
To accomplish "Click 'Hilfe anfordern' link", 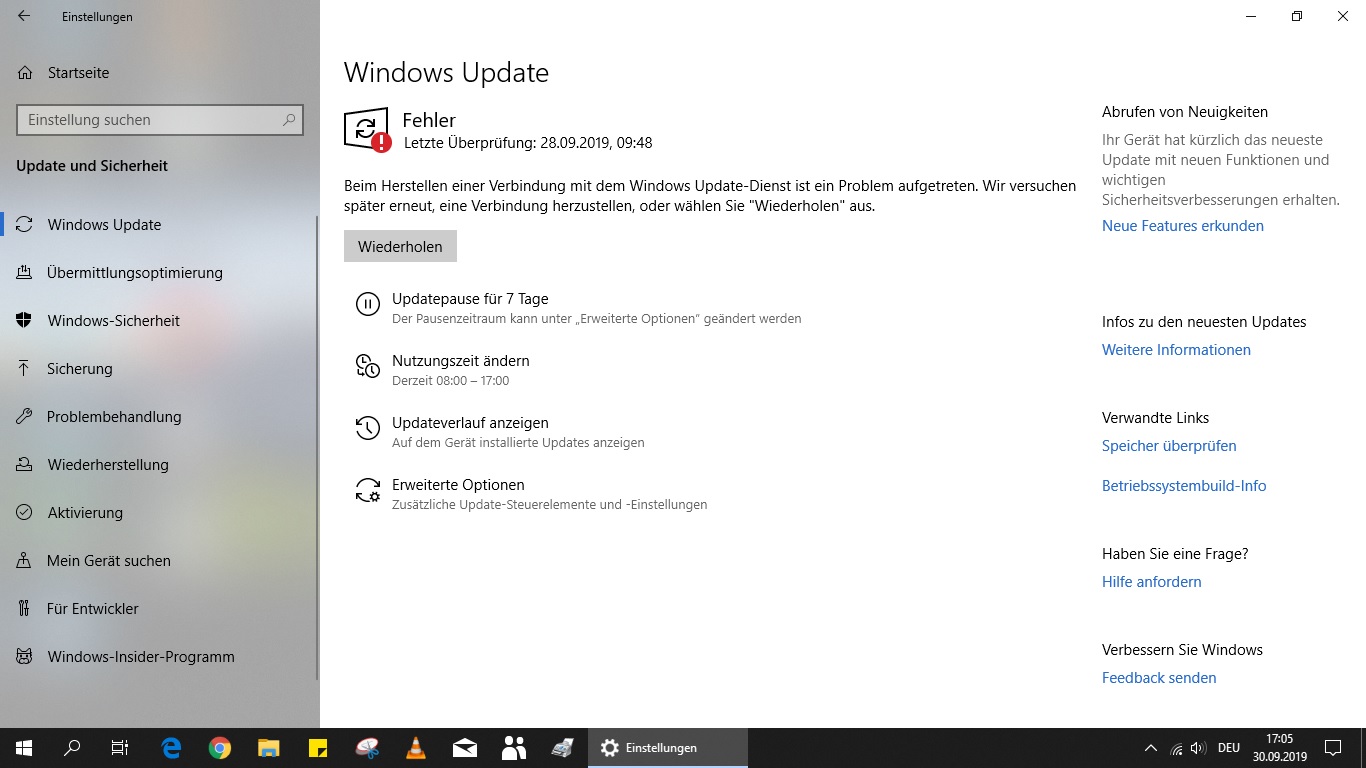I will pyautogui.click(x=1152, y=582).
